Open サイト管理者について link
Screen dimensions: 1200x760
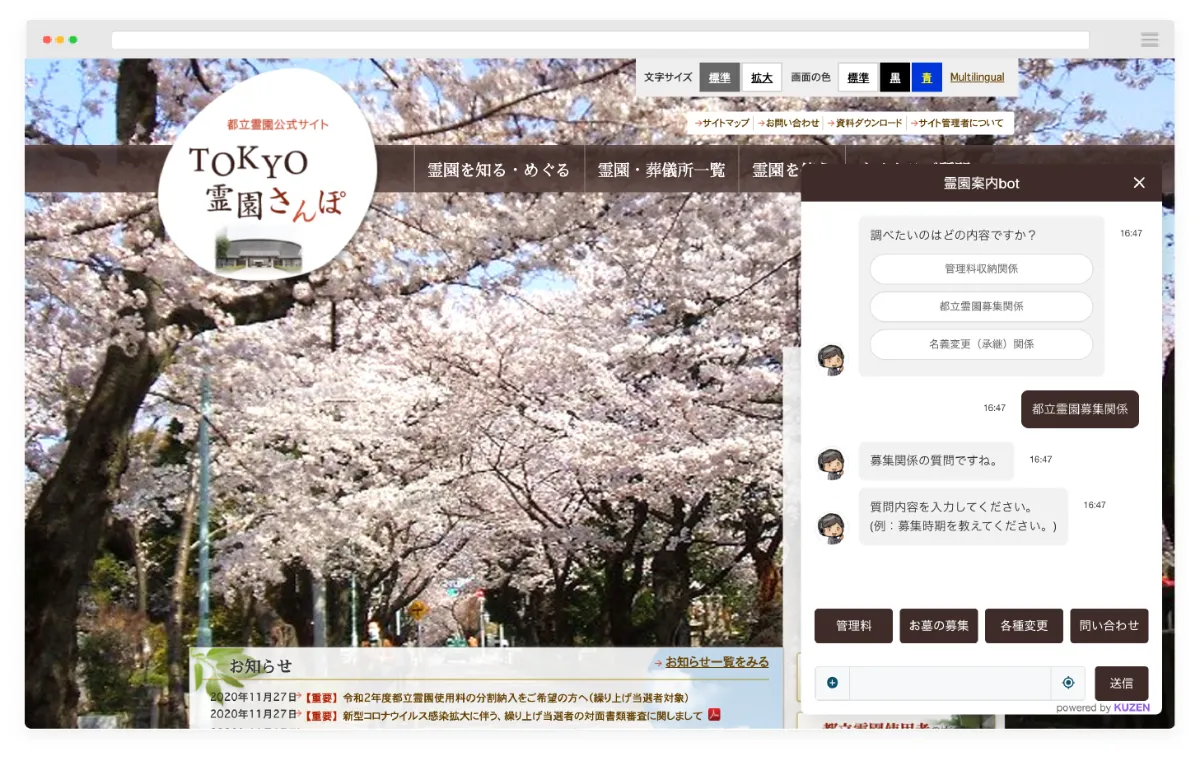coord(957,123)
